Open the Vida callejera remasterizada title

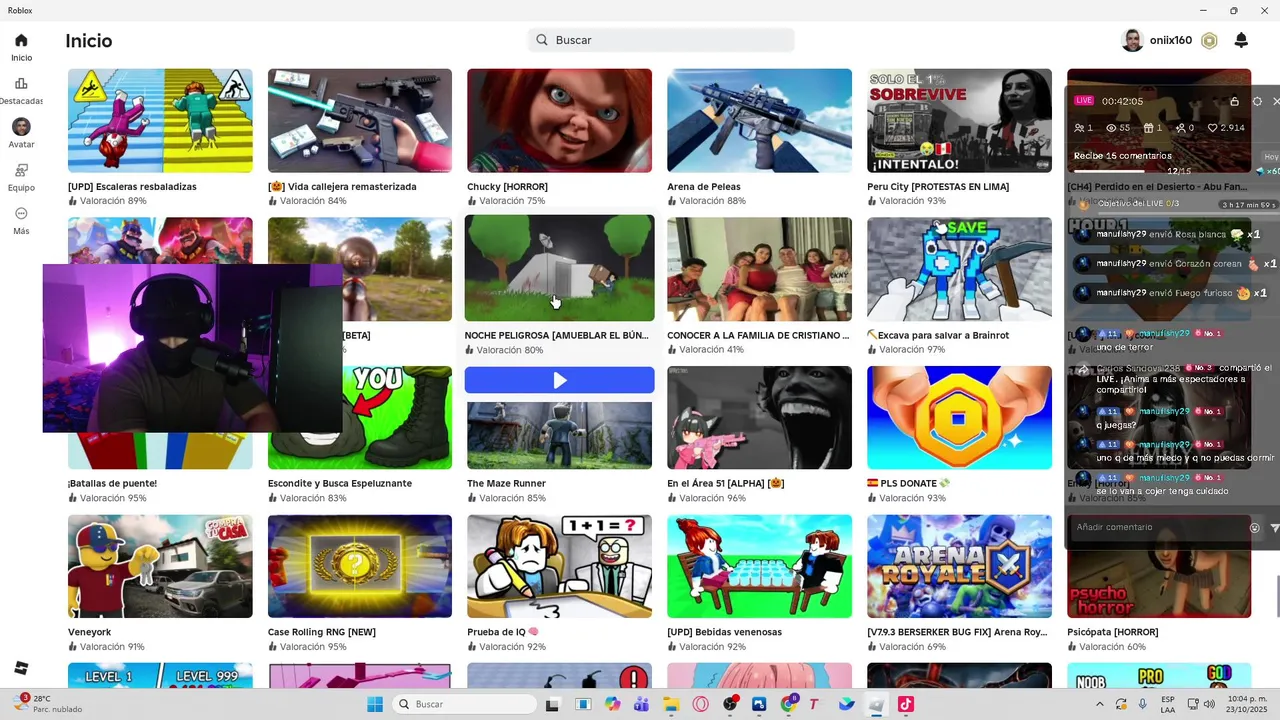[x=342, y=187]
